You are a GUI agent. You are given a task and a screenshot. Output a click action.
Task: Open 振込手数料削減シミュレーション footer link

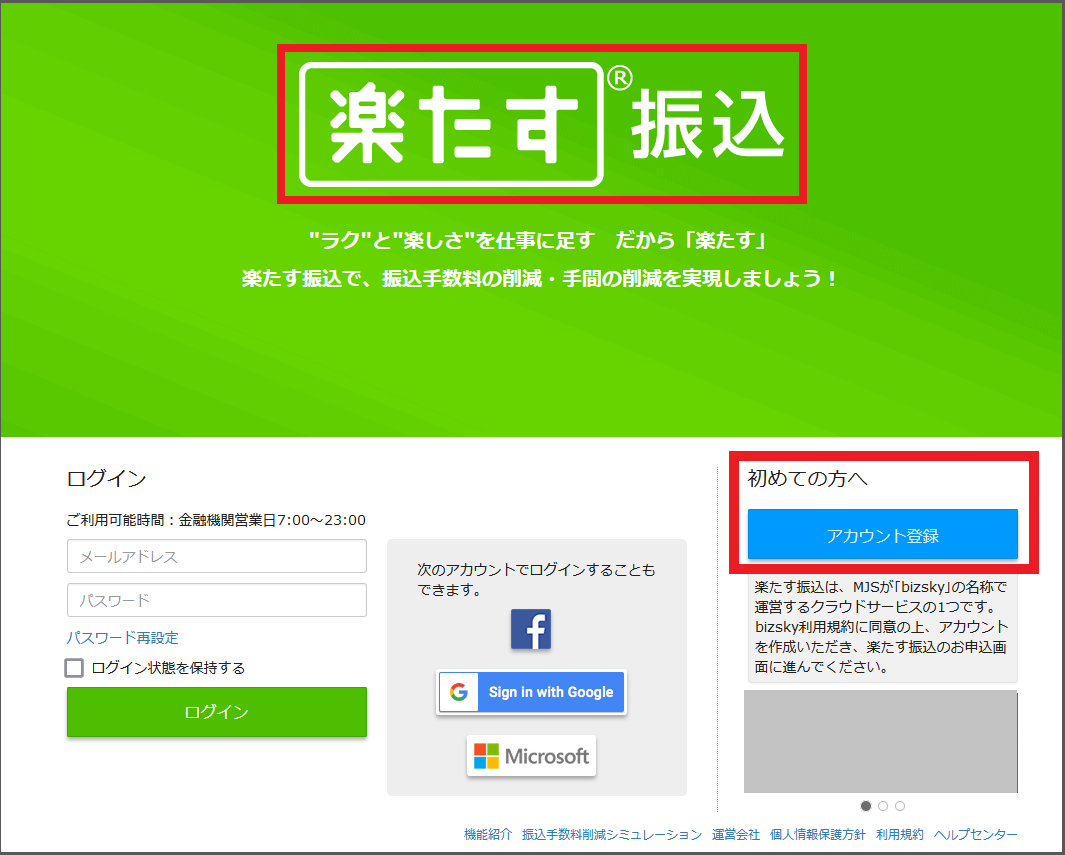click(x=611, y=834)
